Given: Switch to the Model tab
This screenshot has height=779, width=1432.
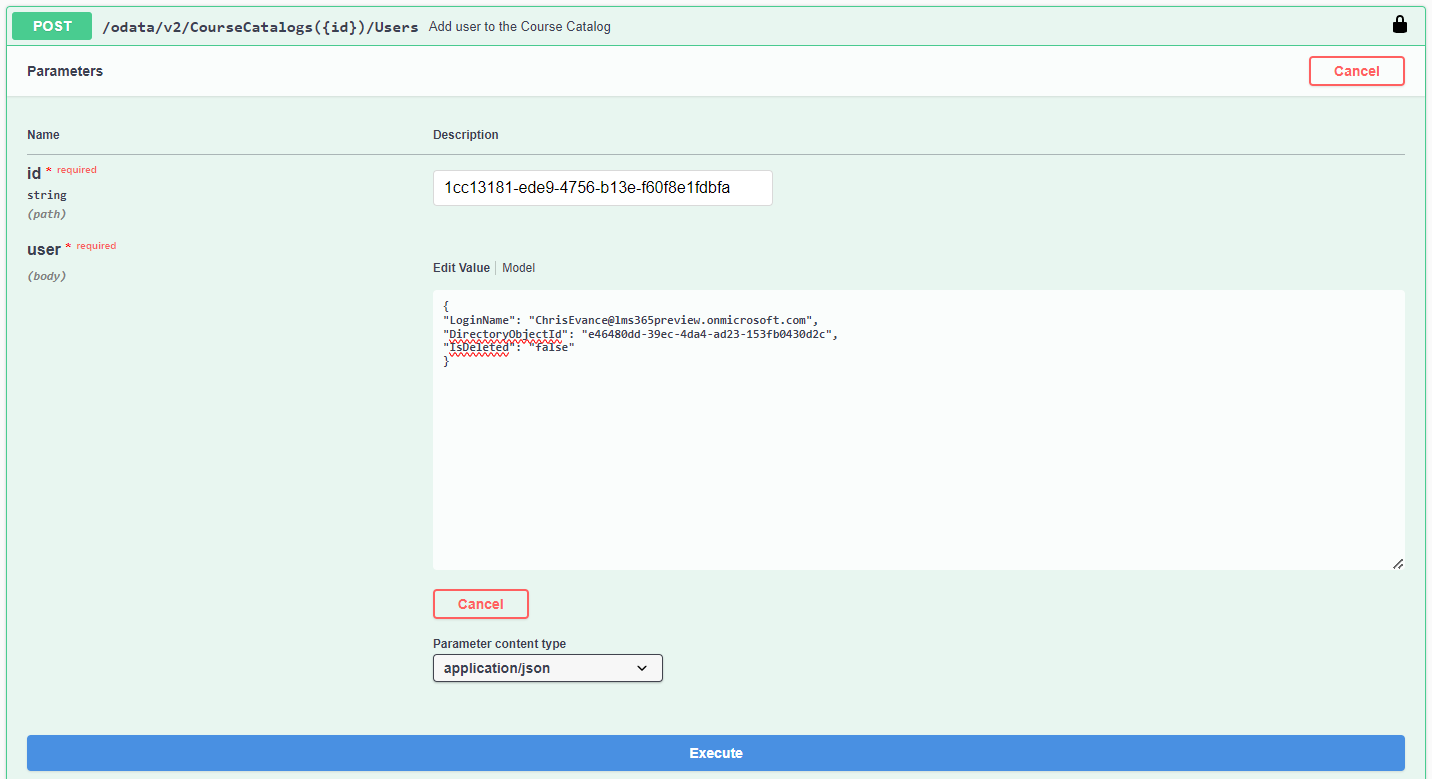Looking at the screenshot, I should [x=518, y=267].
